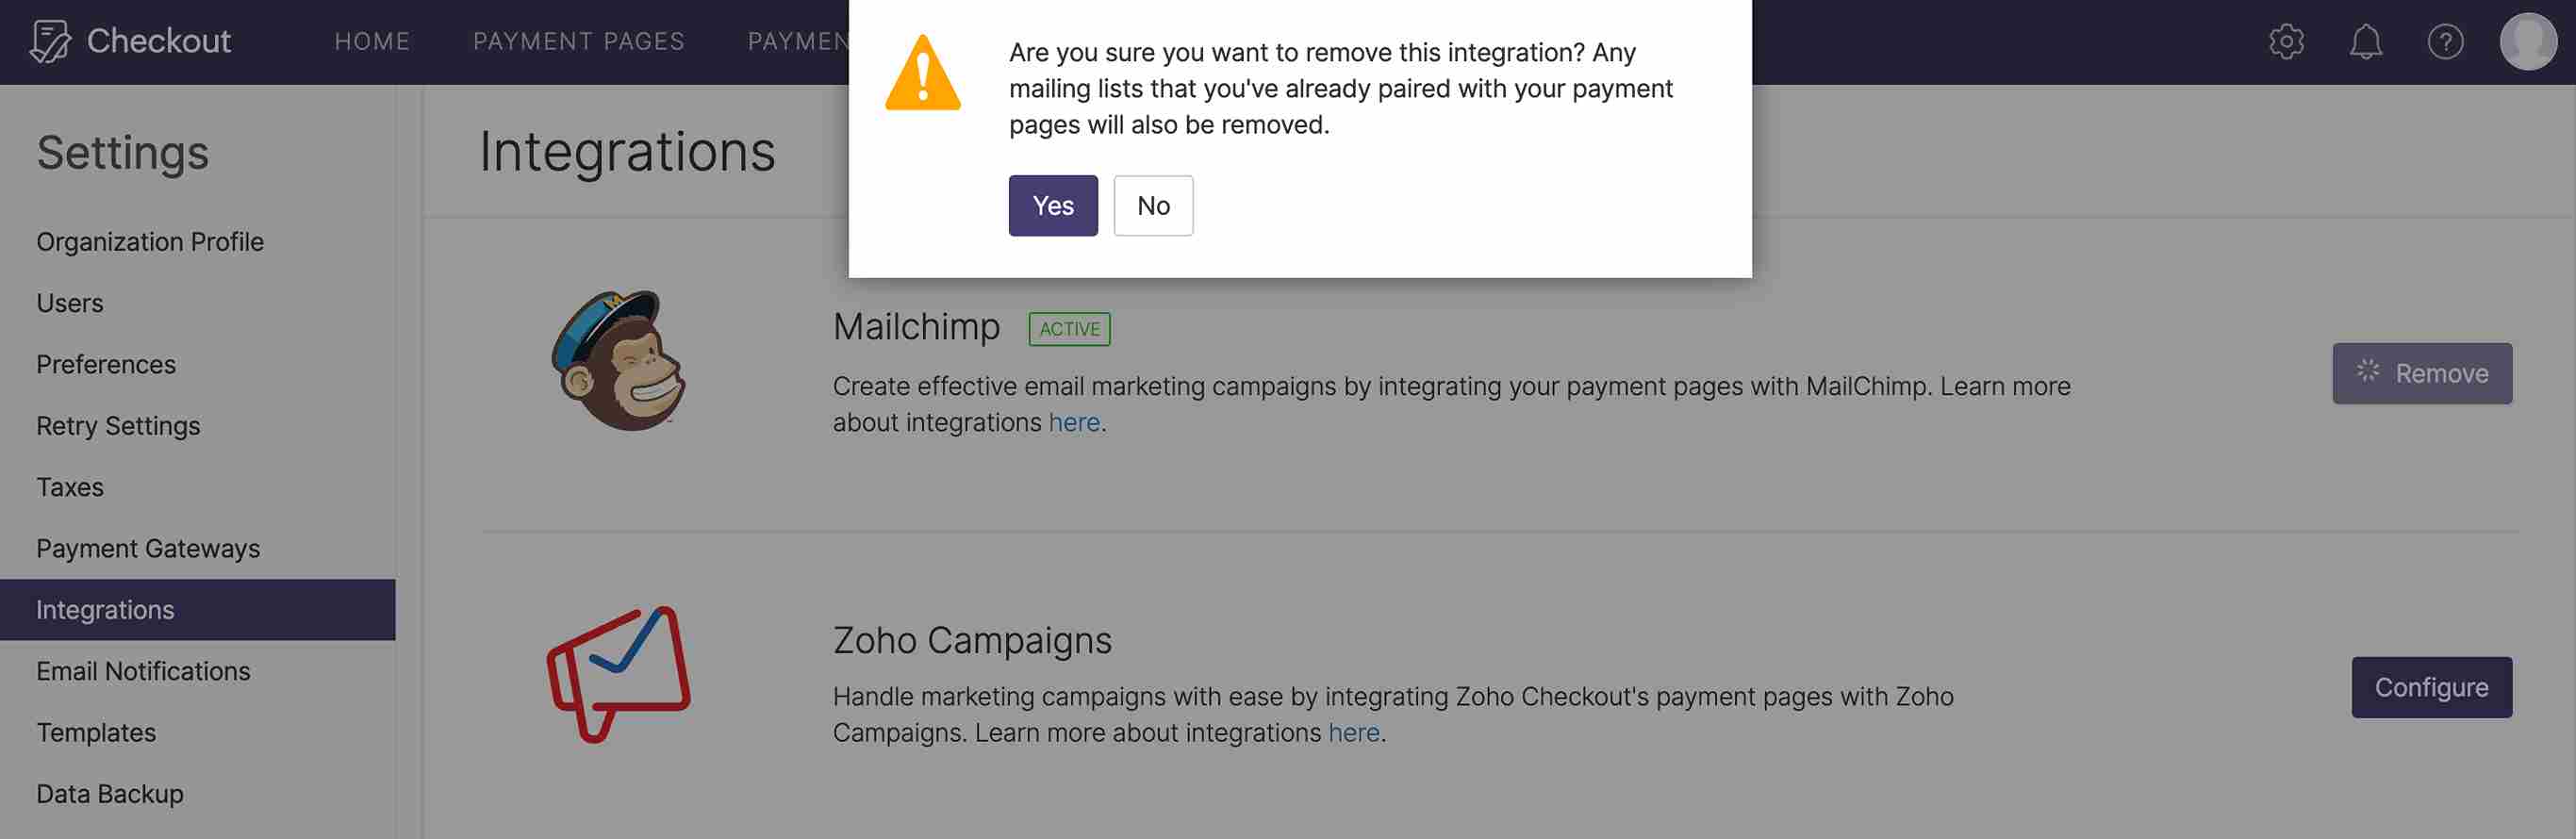Open the user profile avatar

2527,41
